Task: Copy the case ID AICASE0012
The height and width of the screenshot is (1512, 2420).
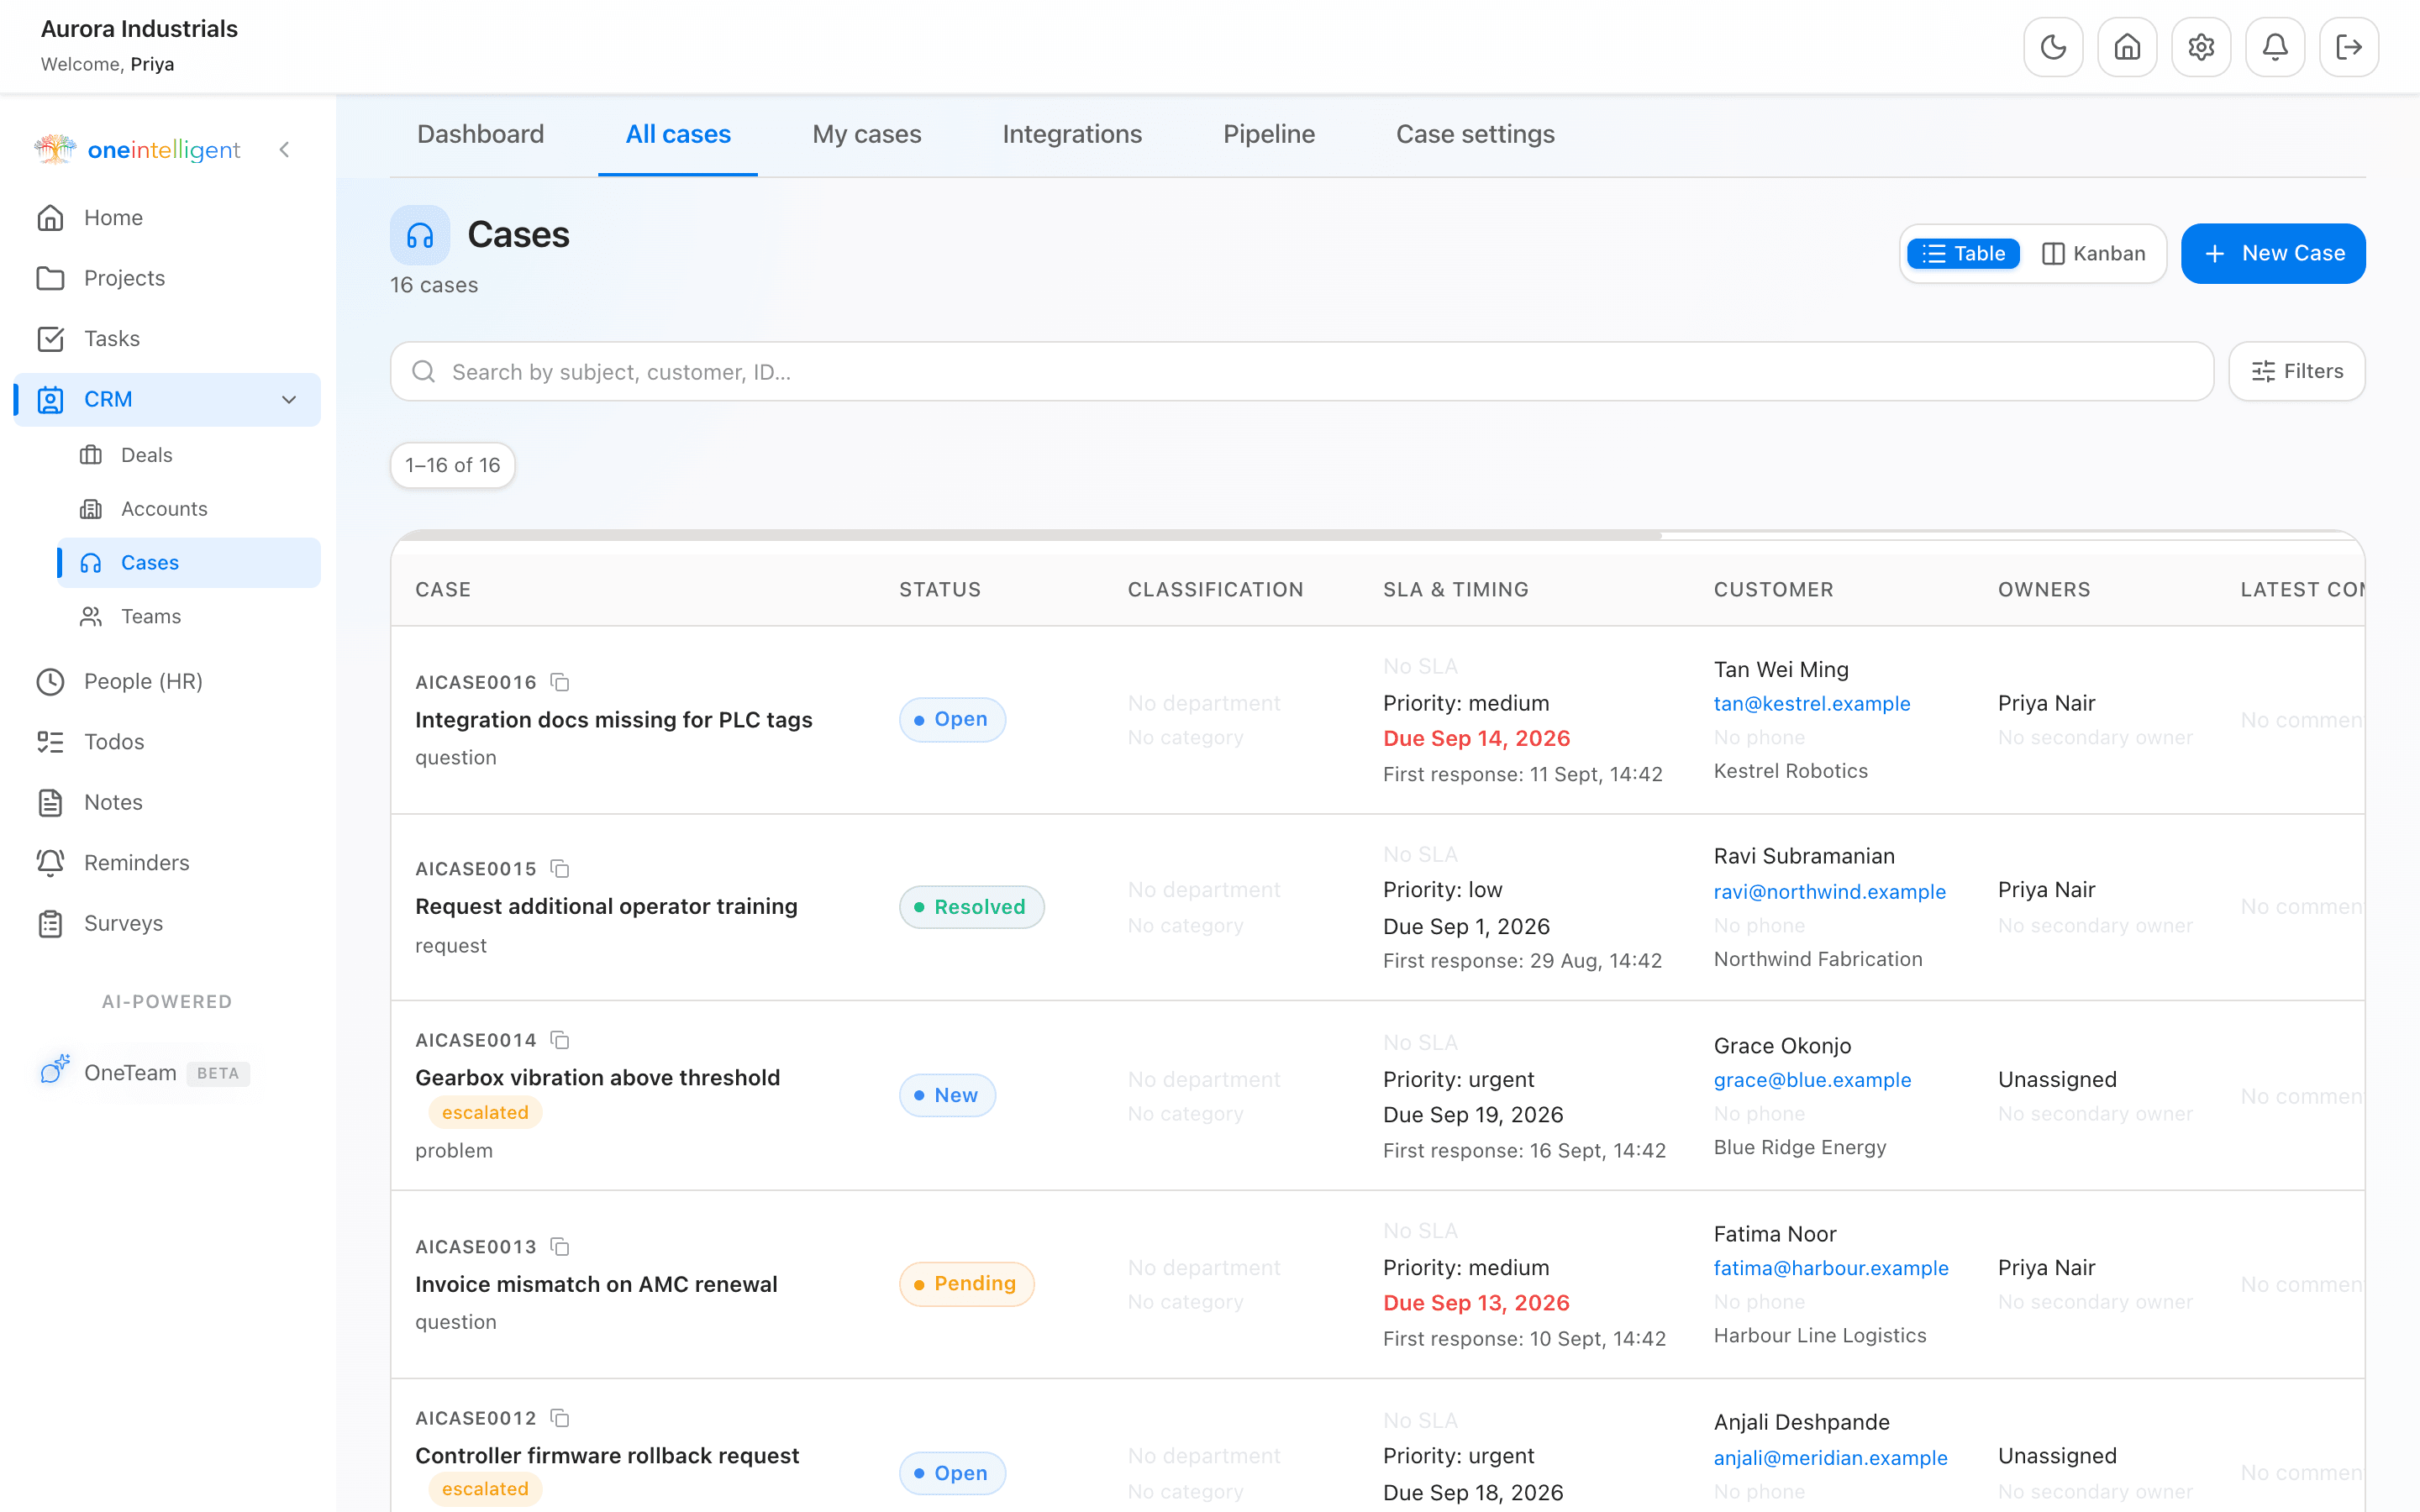Action: [560, 1418]
